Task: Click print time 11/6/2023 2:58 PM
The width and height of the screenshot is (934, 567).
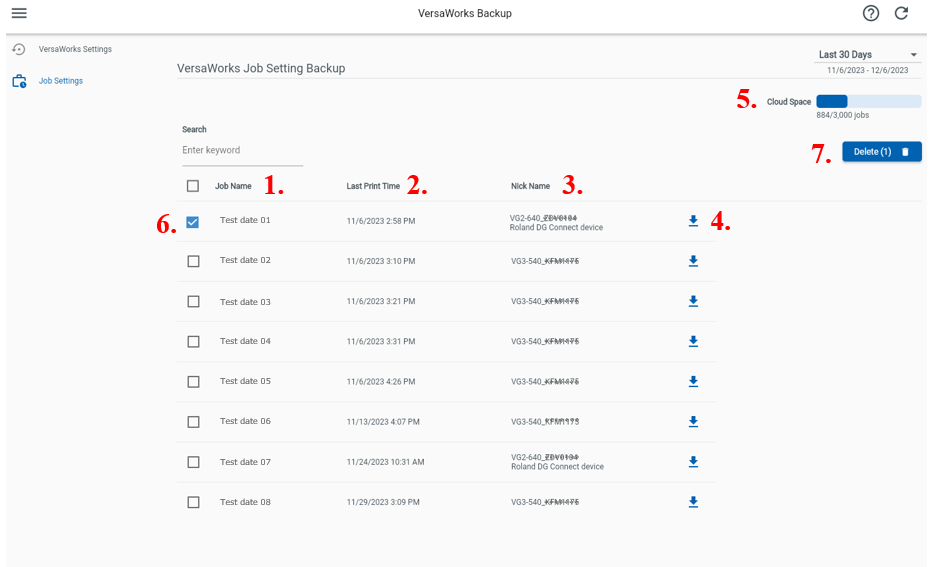Action: pos(381,221)
